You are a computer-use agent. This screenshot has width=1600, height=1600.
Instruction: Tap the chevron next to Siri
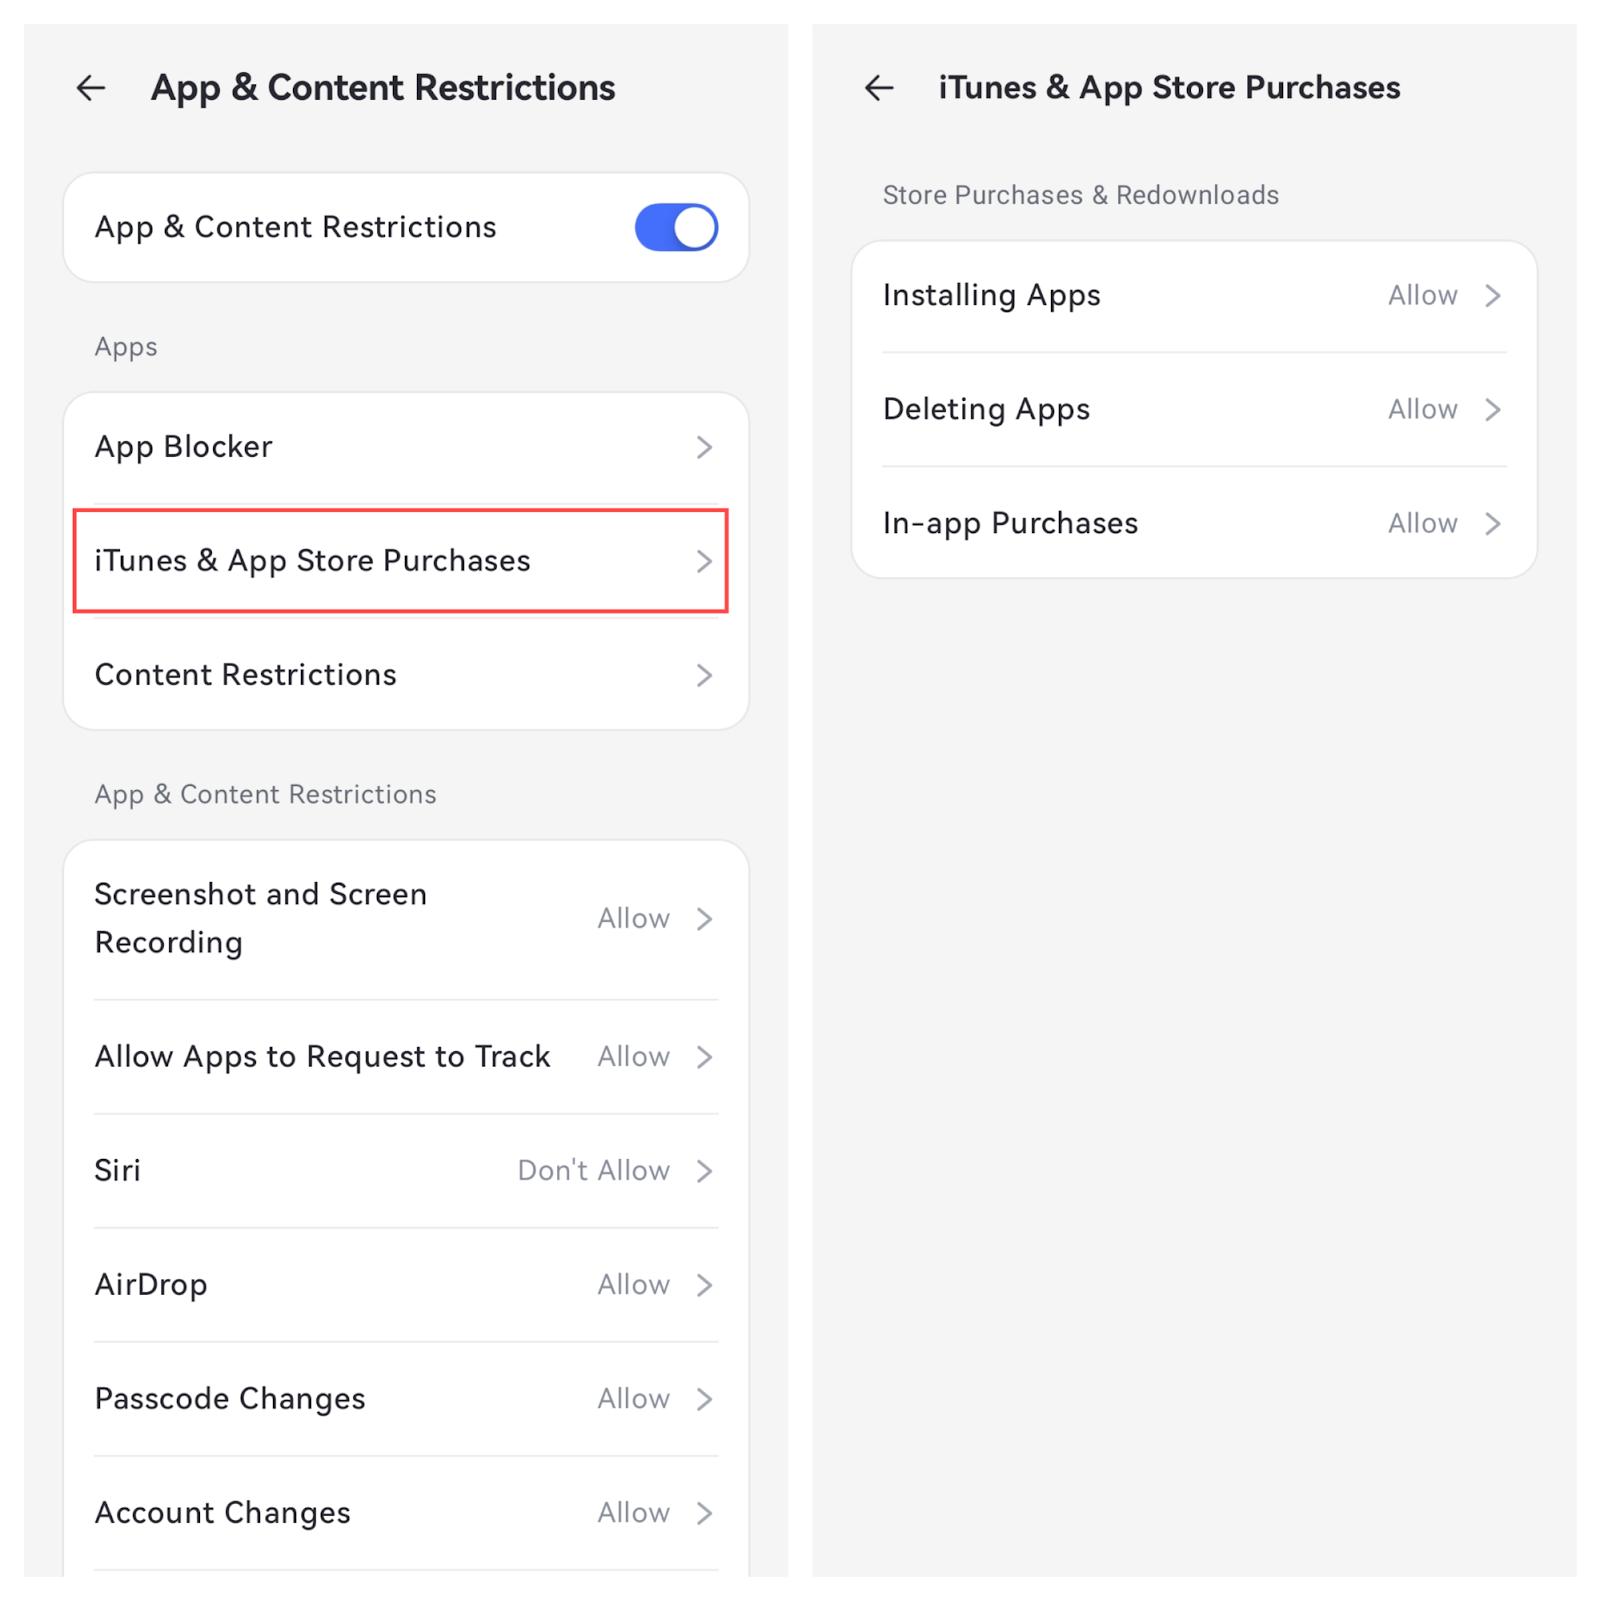point(704,1171)
